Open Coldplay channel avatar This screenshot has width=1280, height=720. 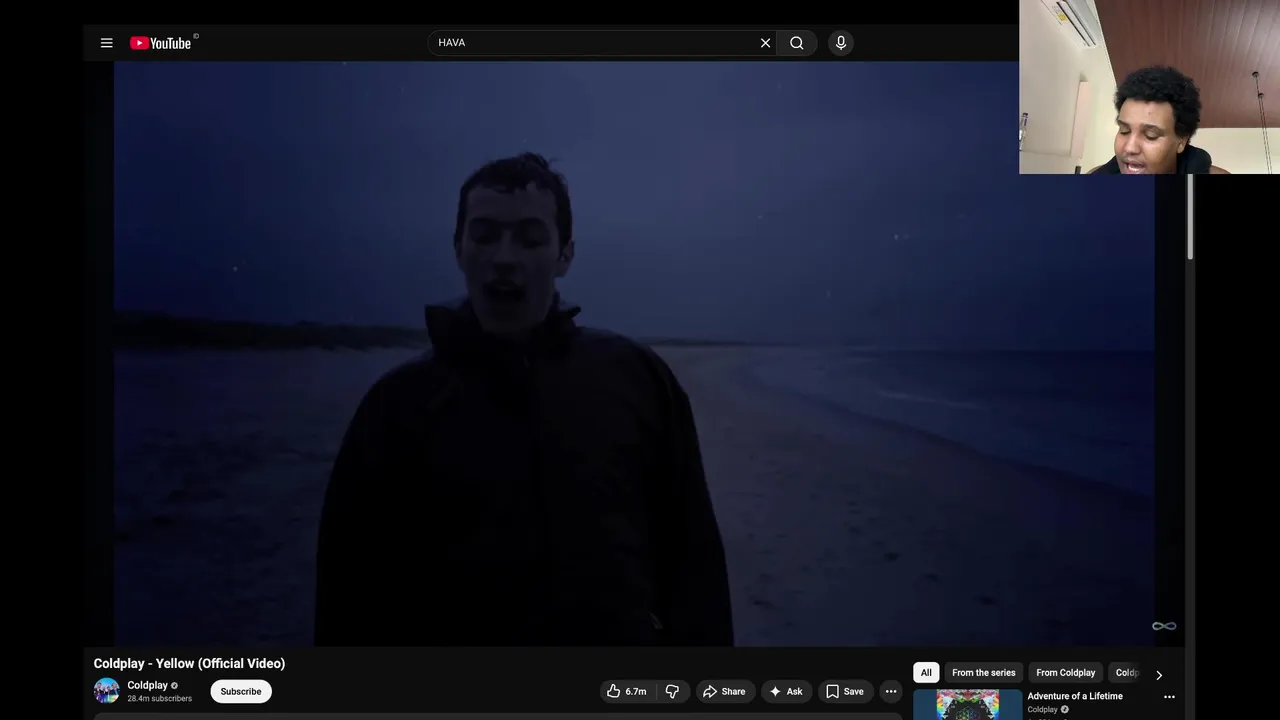(x=106, y=691)
